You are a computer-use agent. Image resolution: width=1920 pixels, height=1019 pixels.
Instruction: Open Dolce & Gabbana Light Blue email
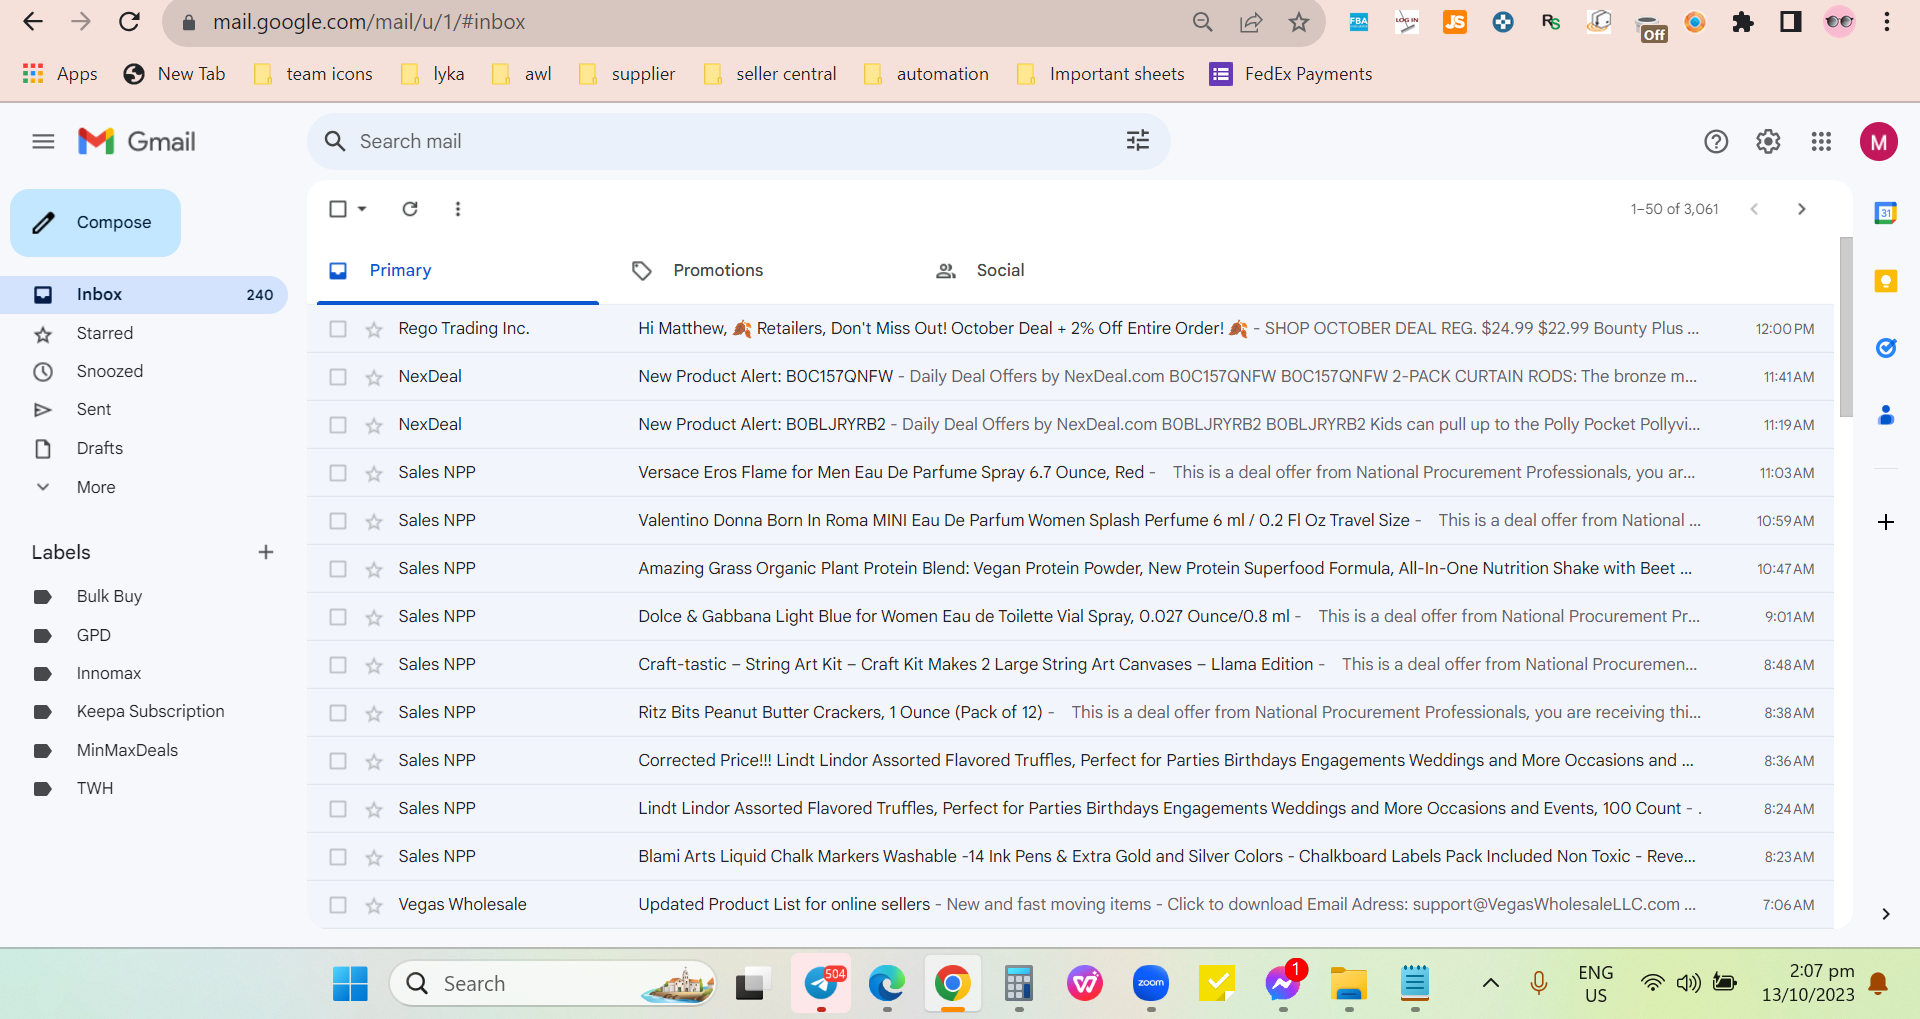click(1070, 617)
